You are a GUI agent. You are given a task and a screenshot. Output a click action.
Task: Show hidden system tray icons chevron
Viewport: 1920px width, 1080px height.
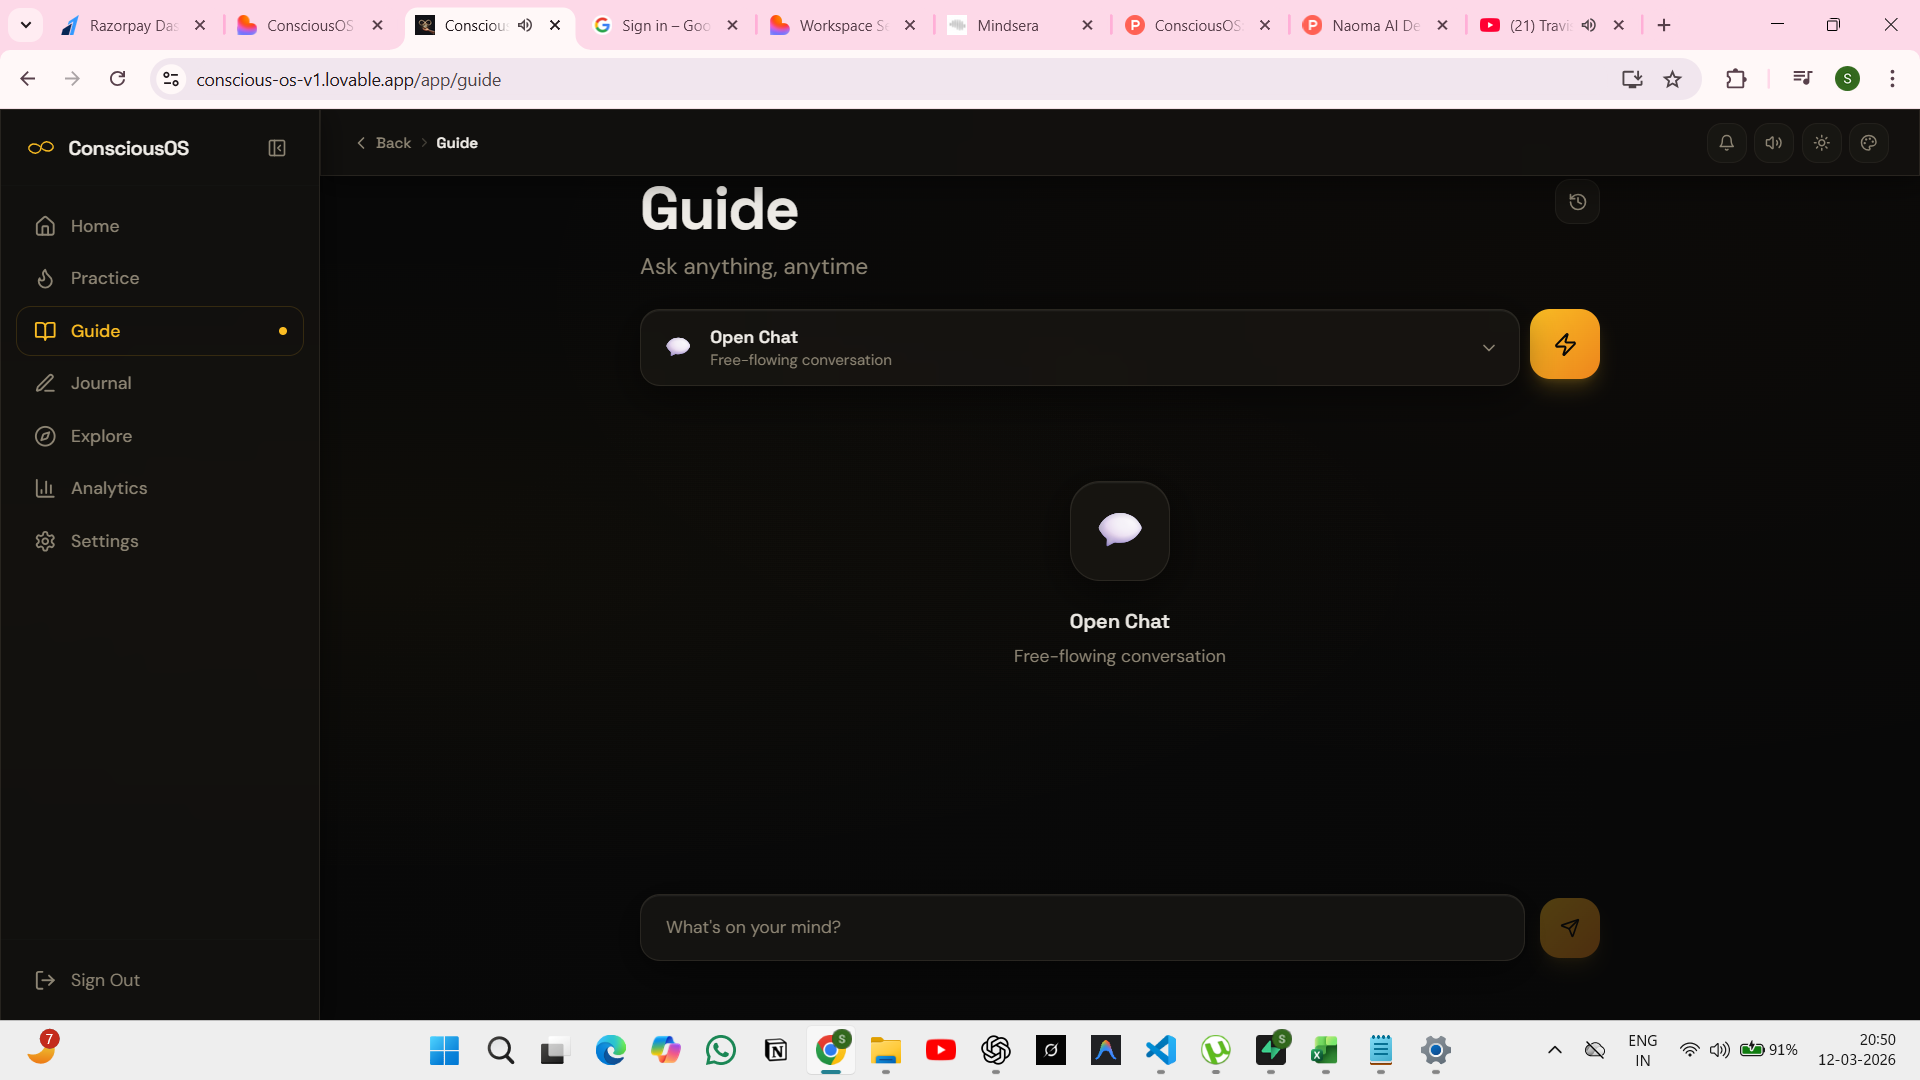pos(1554,1050)
